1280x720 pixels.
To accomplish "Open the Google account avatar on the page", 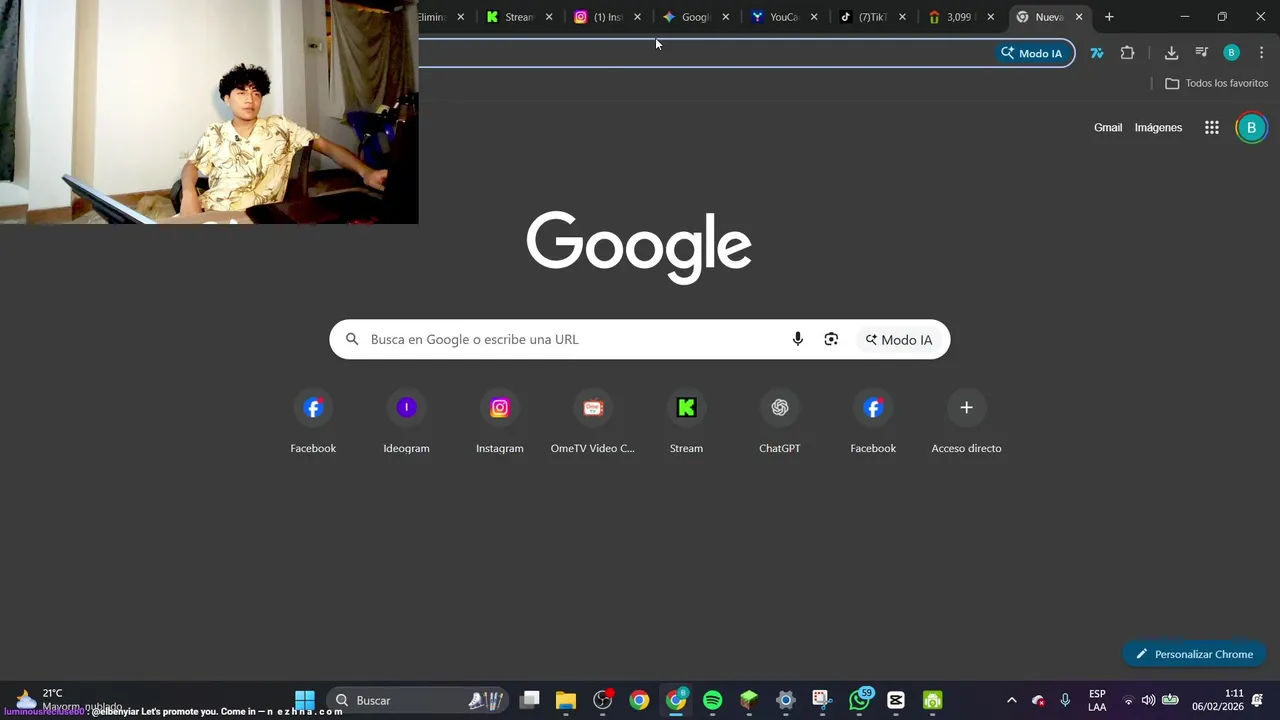I will coord(1251,127).
